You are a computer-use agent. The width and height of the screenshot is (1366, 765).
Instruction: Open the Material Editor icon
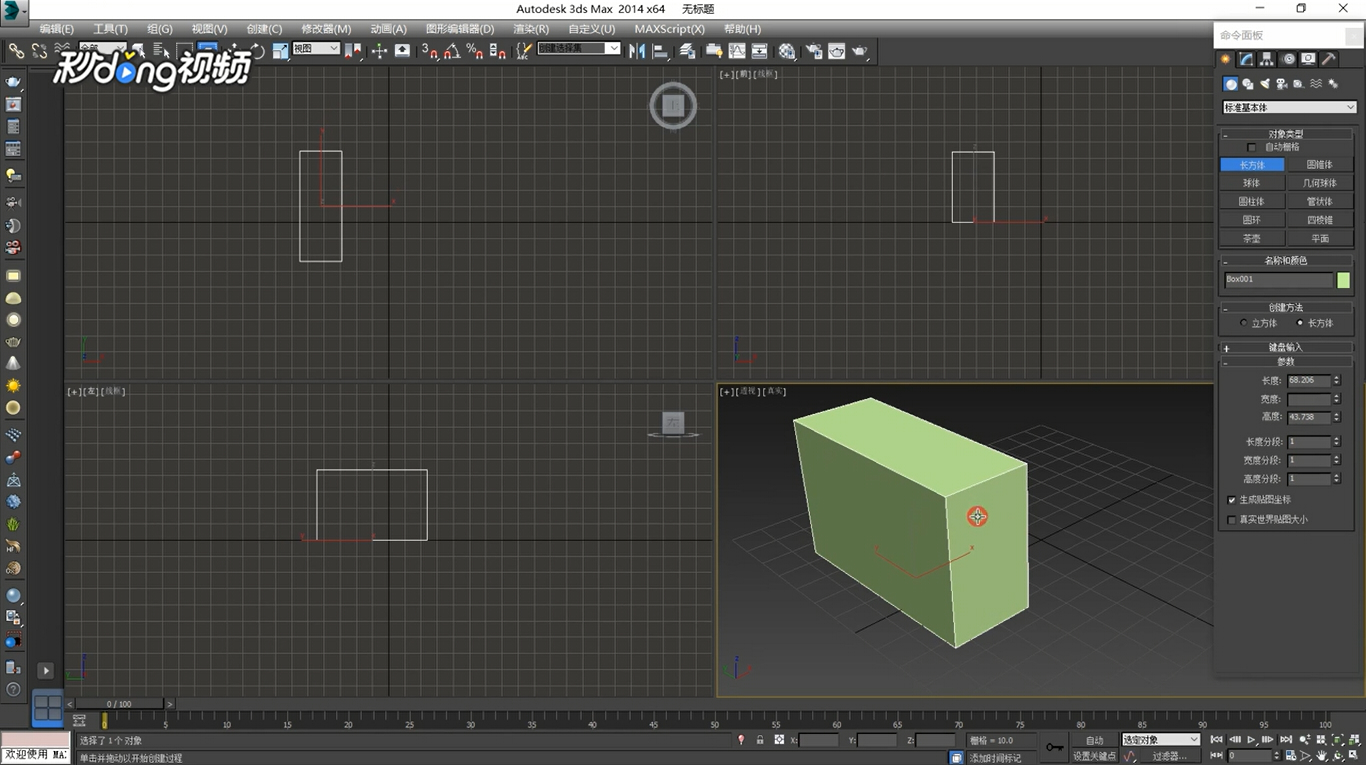(787, 50)
